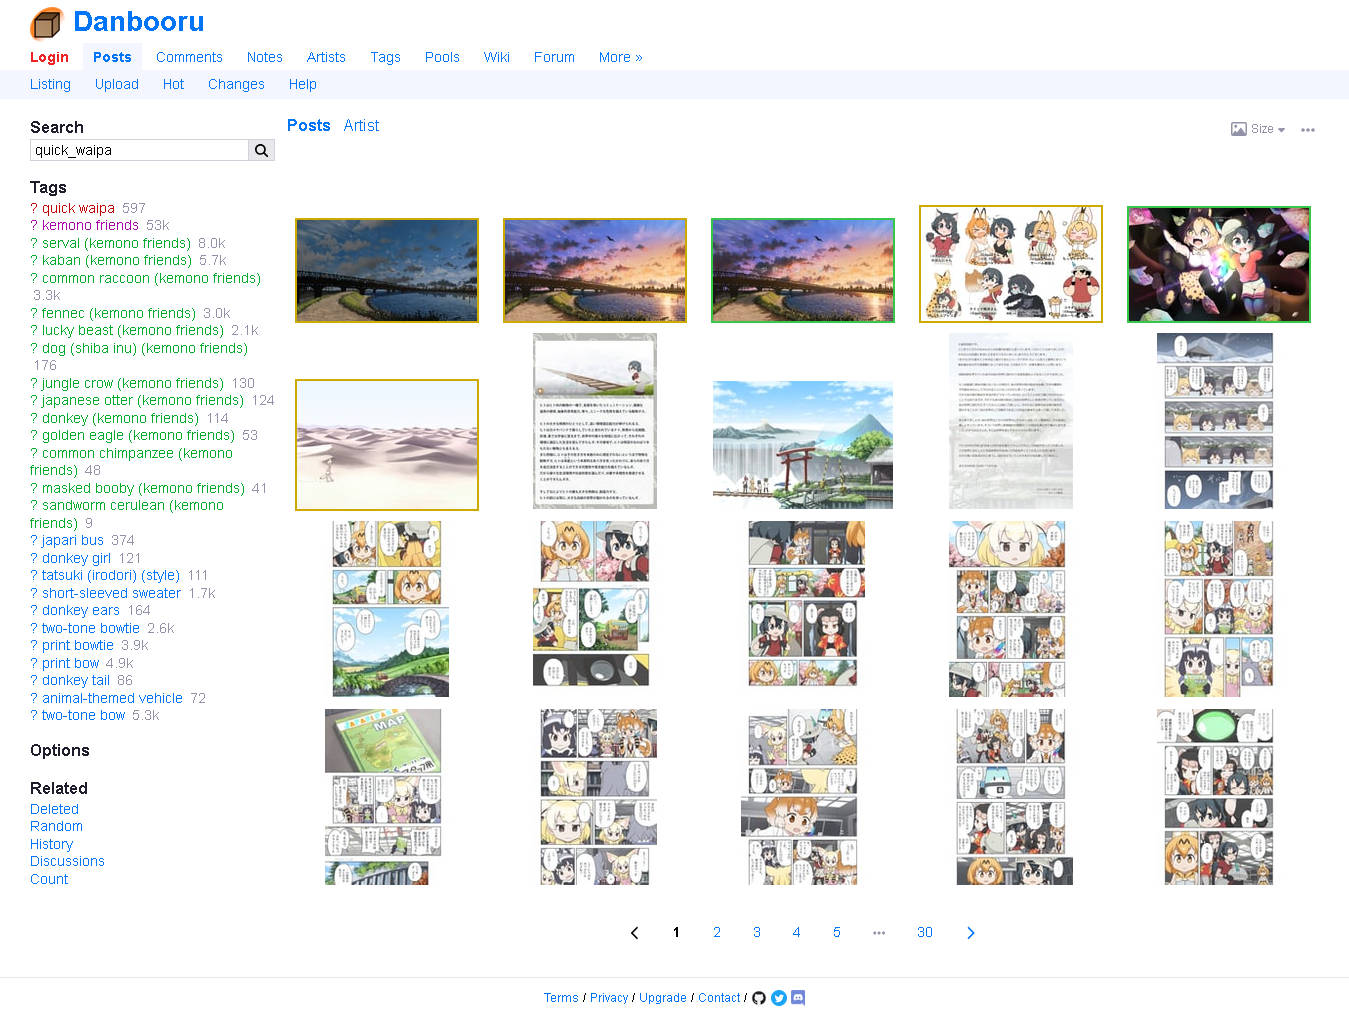Image resolution: width=1349 pixels, height=1019 pixels.
Task: Open the colorful gems characters thumbnail
Action: pos(1219,264)
